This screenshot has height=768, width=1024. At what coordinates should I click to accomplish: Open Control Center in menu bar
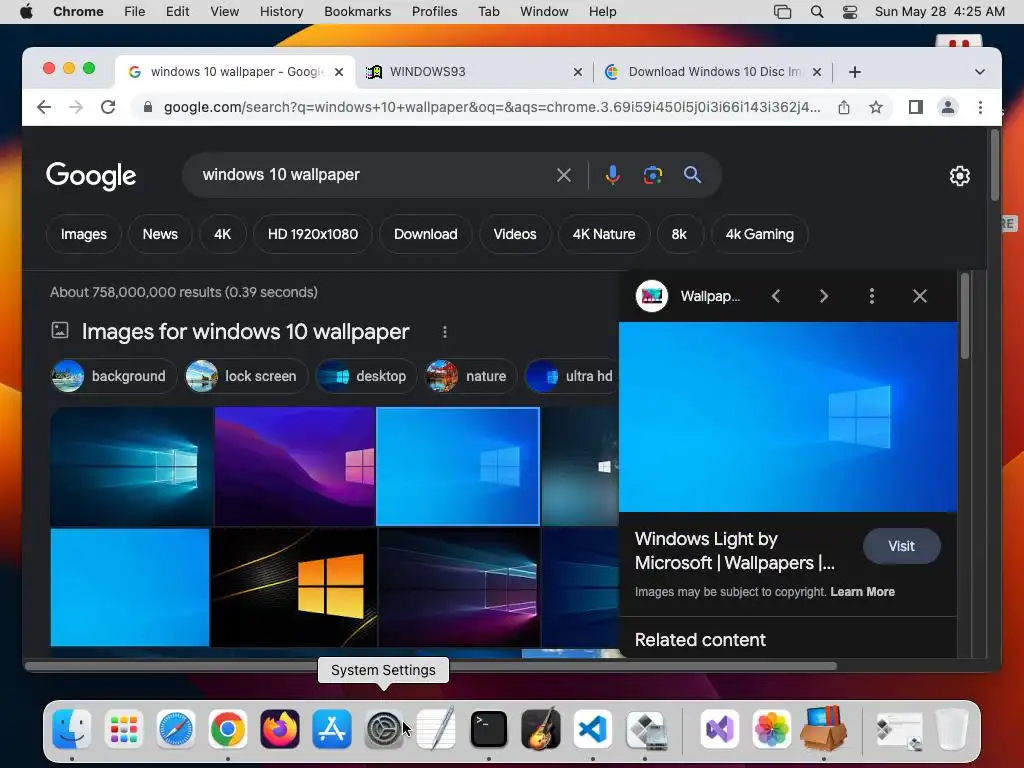[x=850, y=12]
